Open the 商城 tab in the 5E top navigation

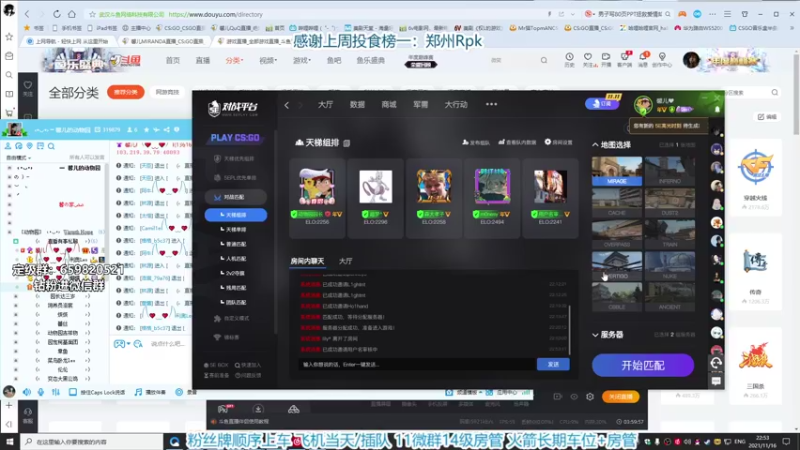point(389,105)
